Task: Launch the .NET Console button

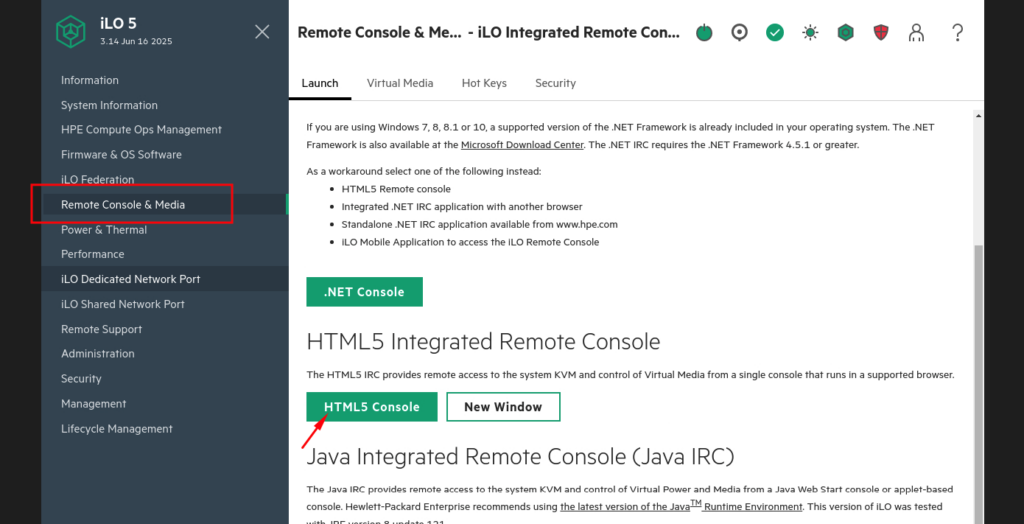Action: [x=364, y=291]
